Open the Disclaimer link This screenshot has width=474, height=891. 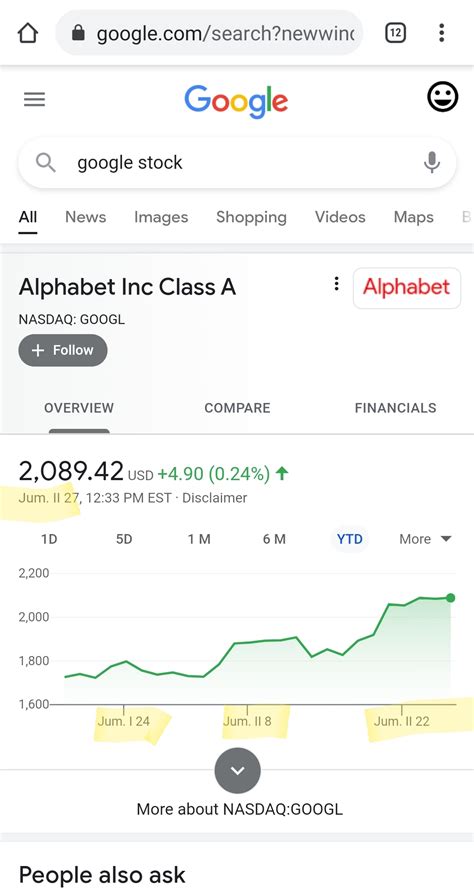point(215,498)
